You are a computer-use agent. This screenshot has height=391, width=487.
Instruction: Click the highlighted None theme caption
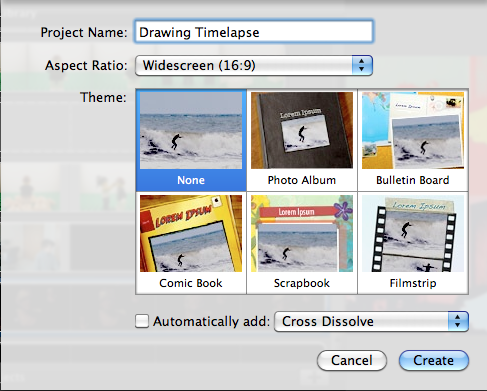[191, 180]
